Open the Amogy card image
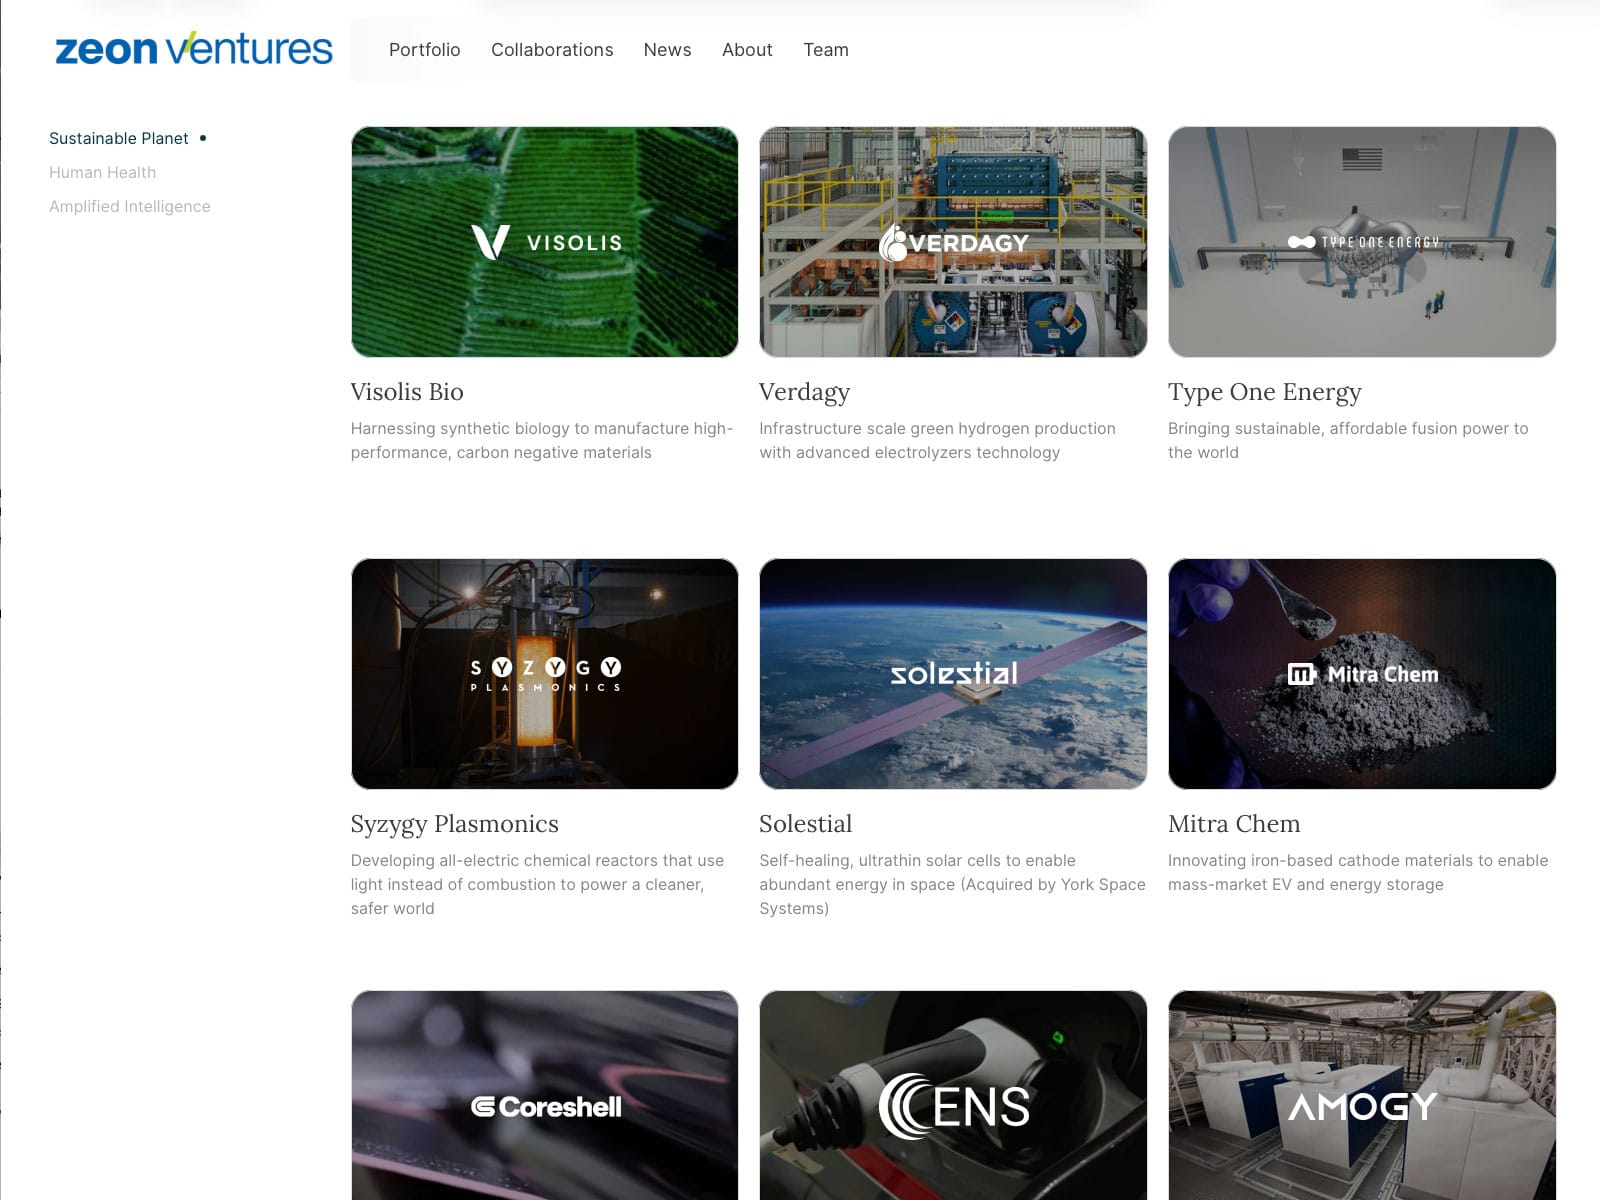1600x1200 pixels. click(x=1362, y=1095)
